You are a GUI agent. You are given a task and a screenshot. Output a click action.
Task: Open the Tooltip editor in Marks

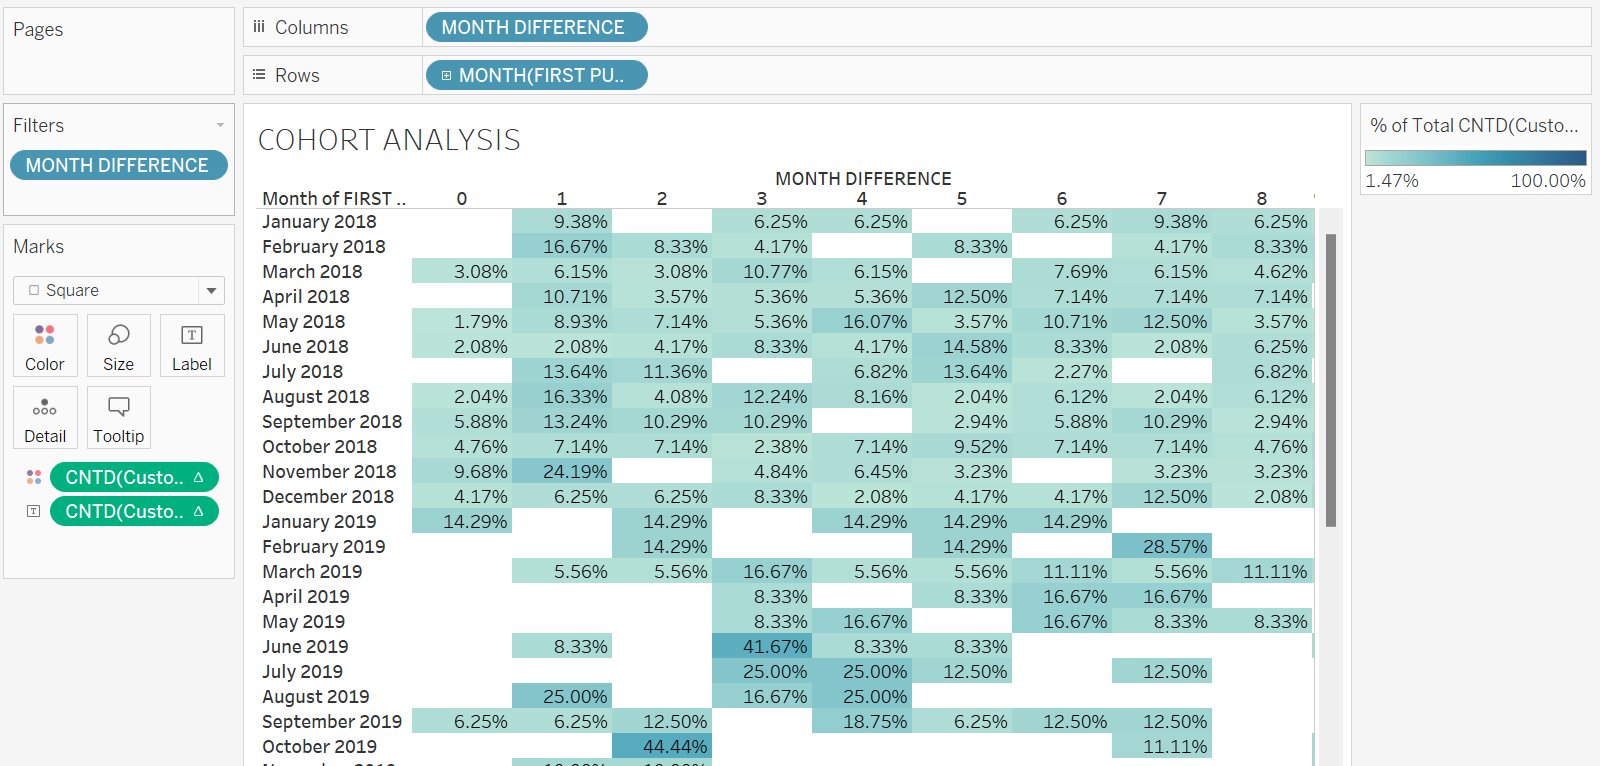118,418
